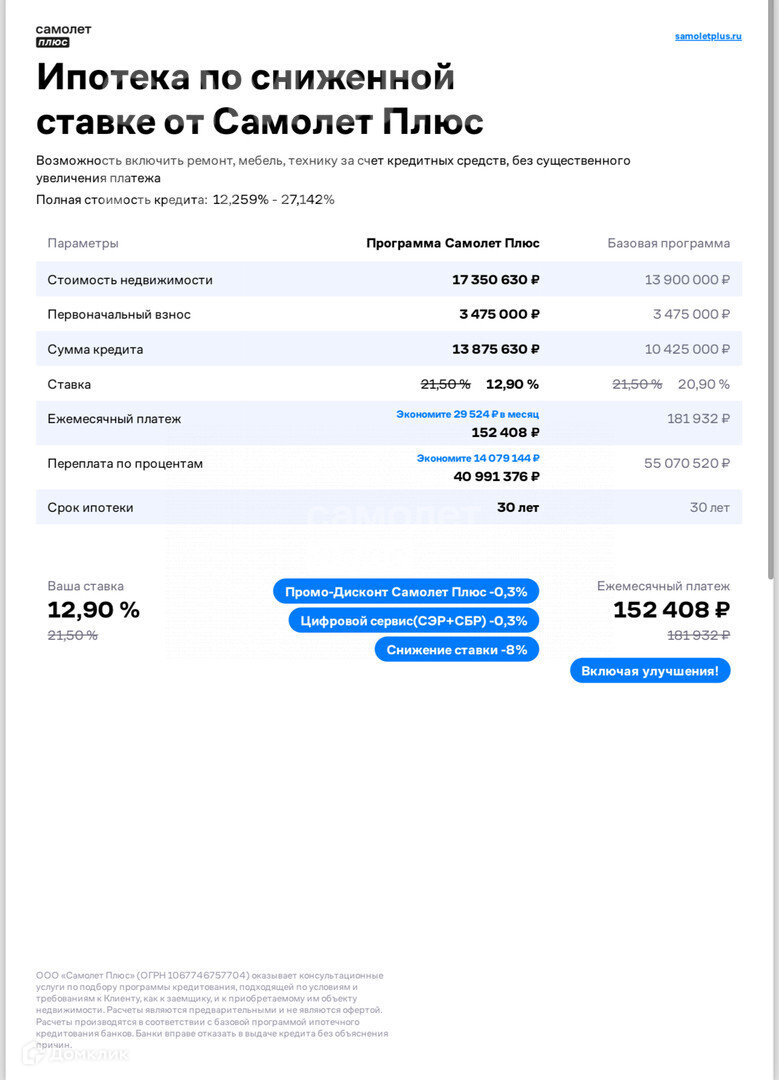779x1080 pixels.
Task: Click the value 13 875 630 ₽
Action: [495, 349]
